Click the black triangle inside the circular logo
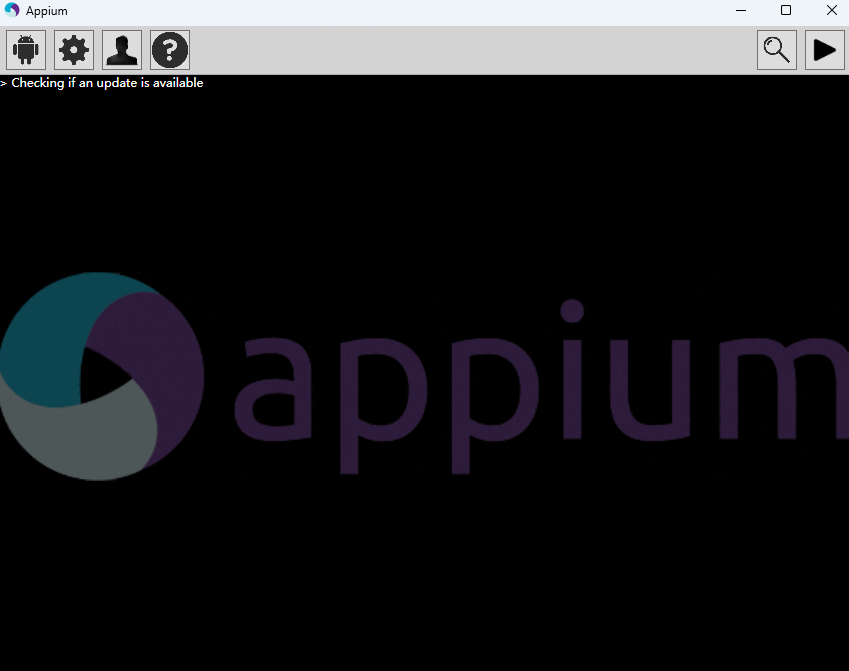849x671 pixels. (100, 378)
